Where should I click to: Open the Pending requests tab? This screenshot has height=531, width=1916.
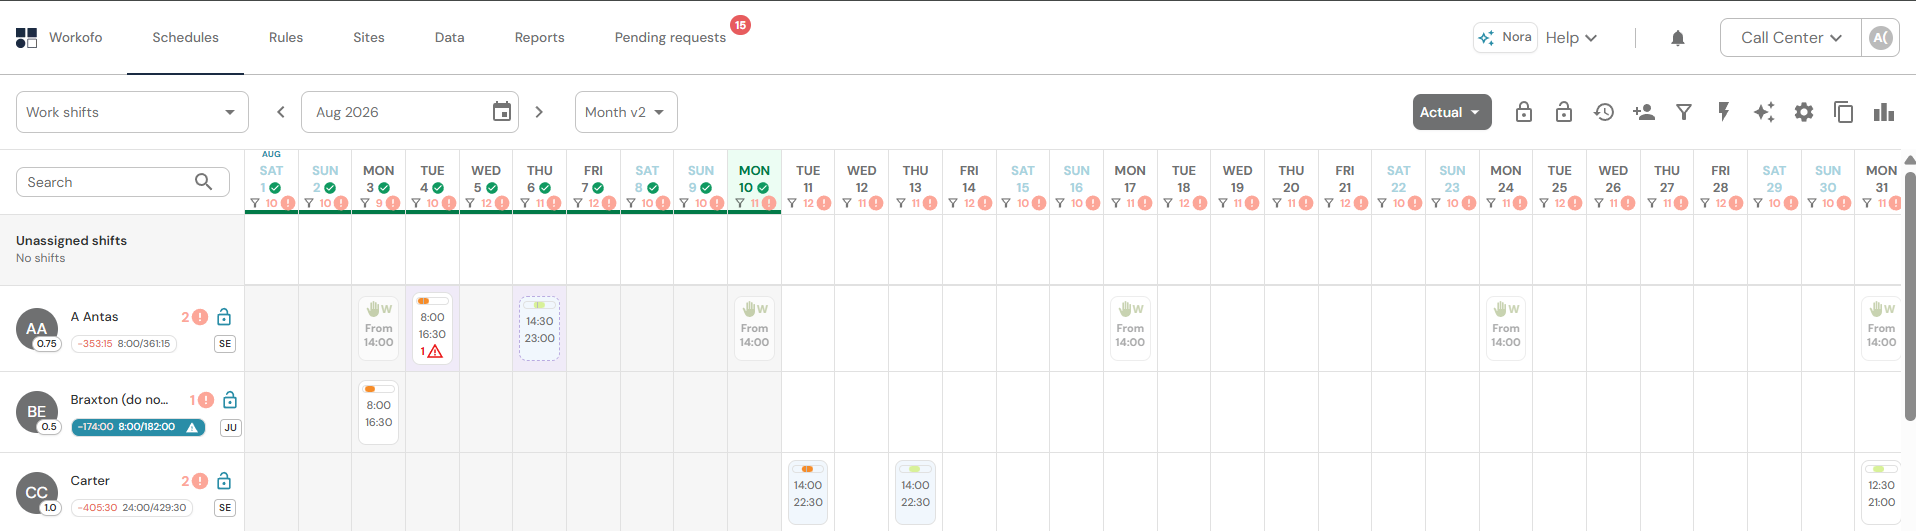670,37
